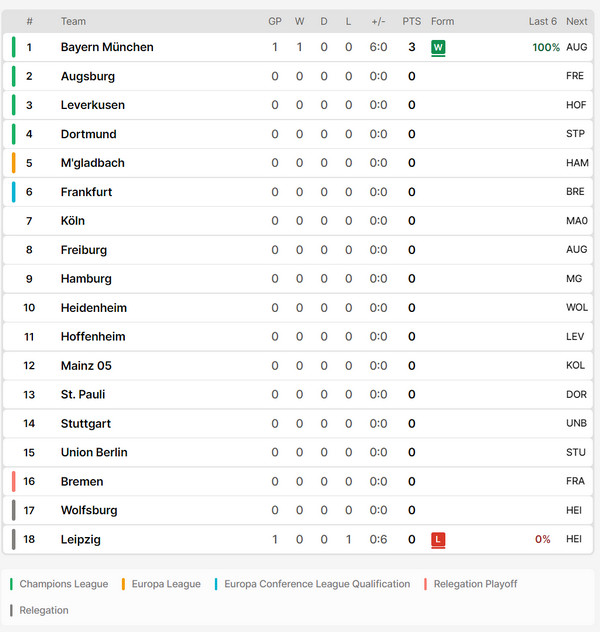
Task: Select the PTS column header
Action: coord(411,21)
